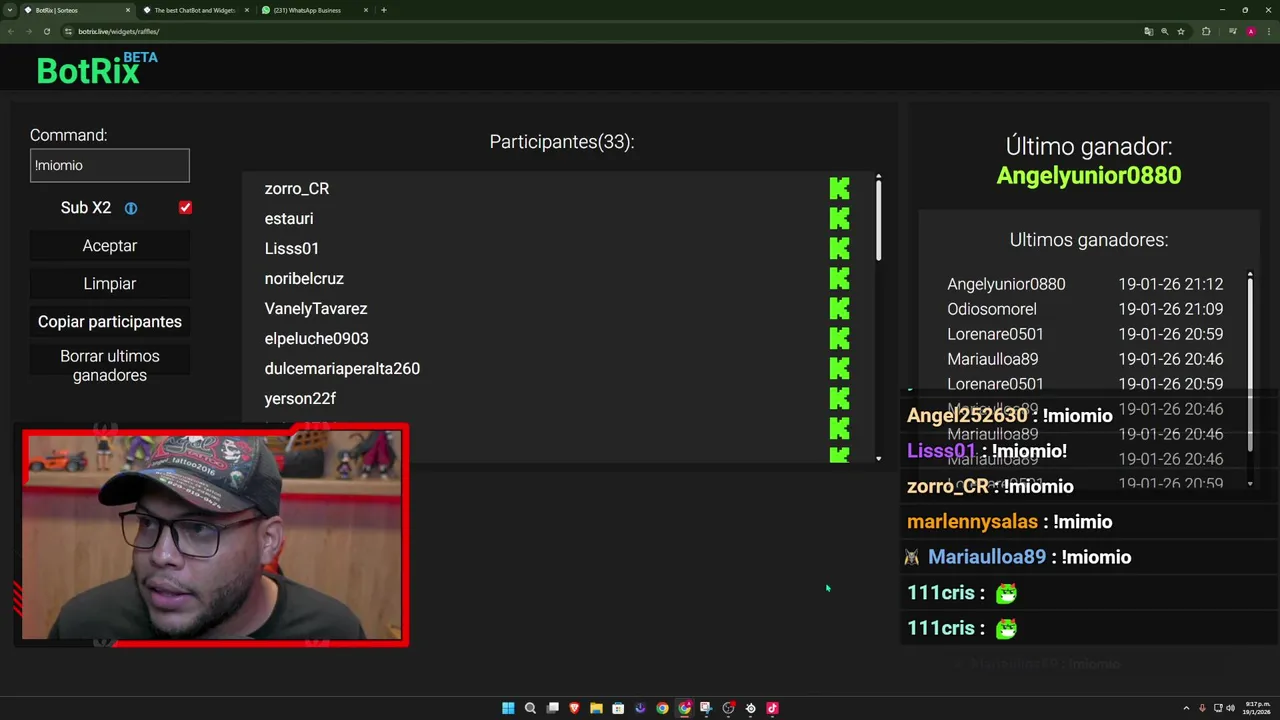Open the taskbar Search icon
This screenshot has width=1280, height=720.
point(530,708)
